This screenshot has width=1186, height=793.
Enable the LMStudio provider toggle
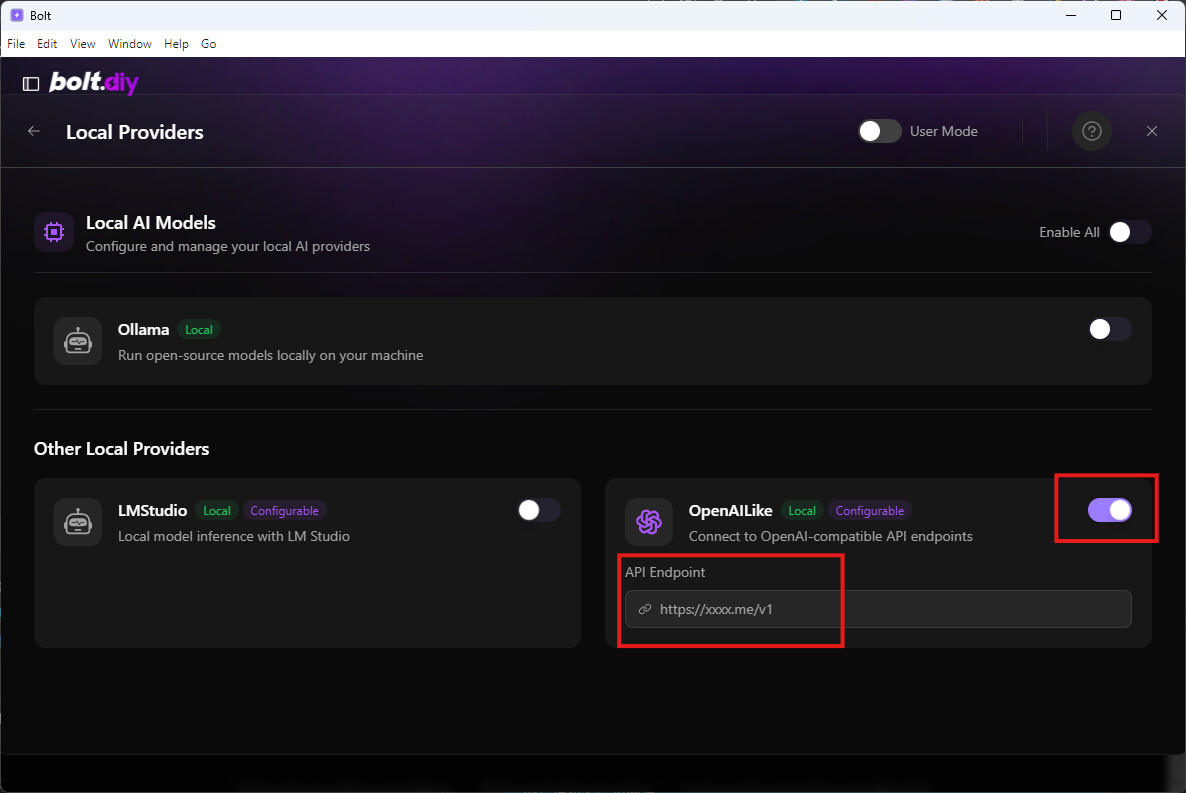539,510
